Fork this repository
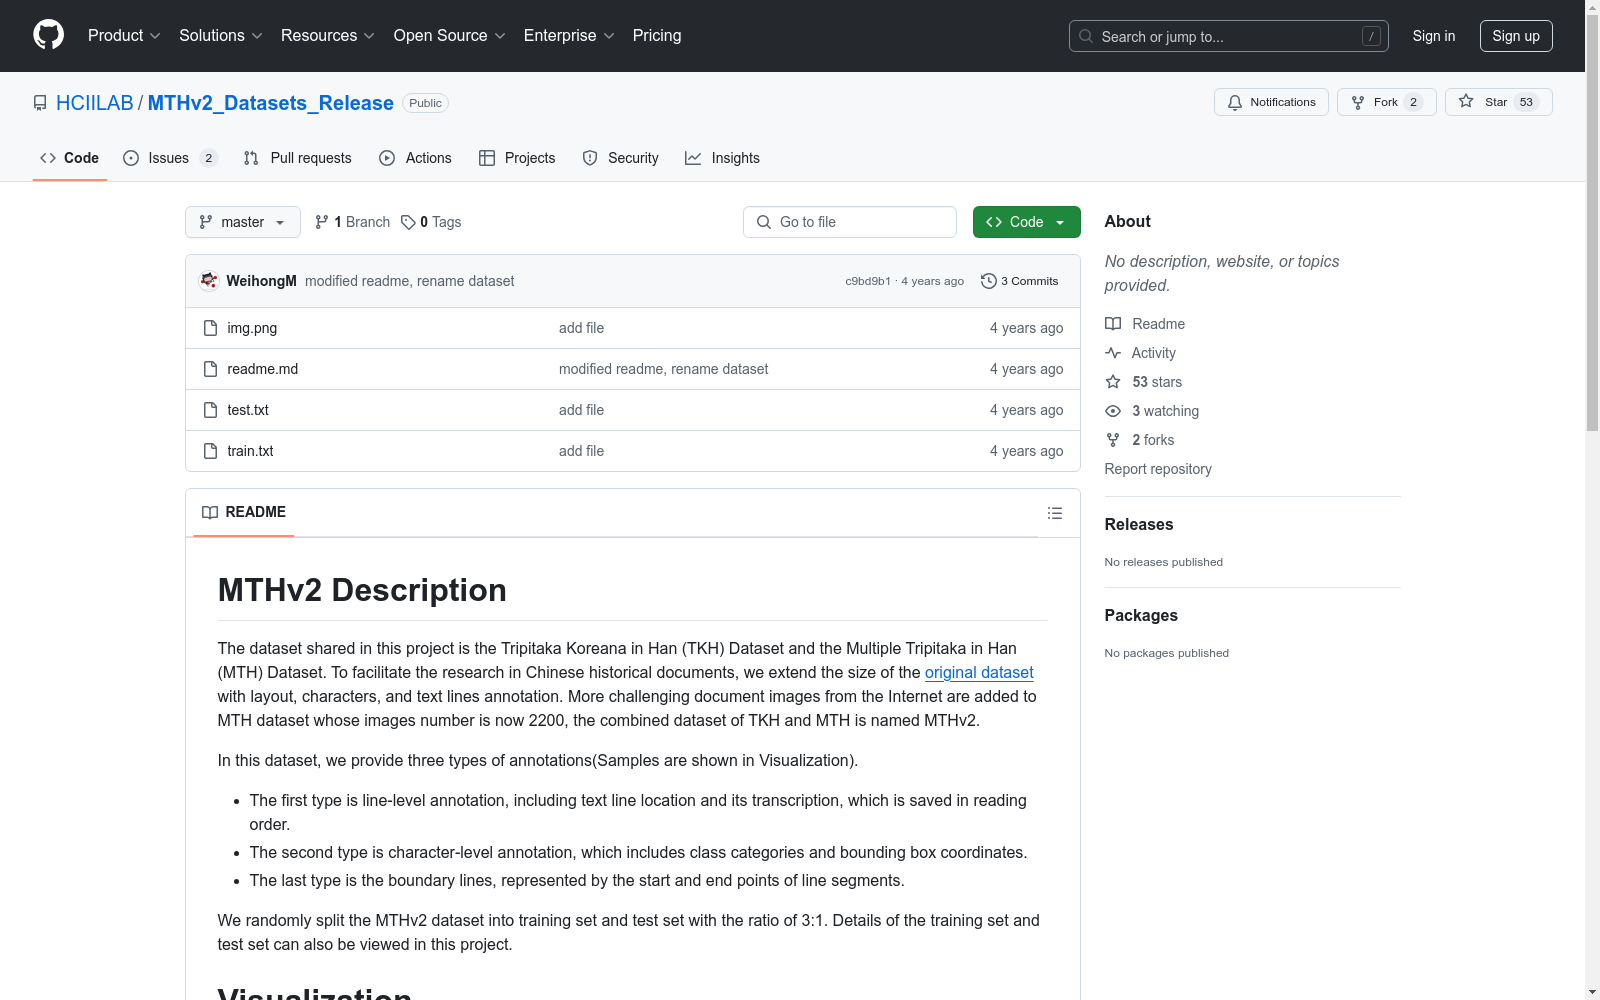The image size is (1600, 1000). point(1387,102)
